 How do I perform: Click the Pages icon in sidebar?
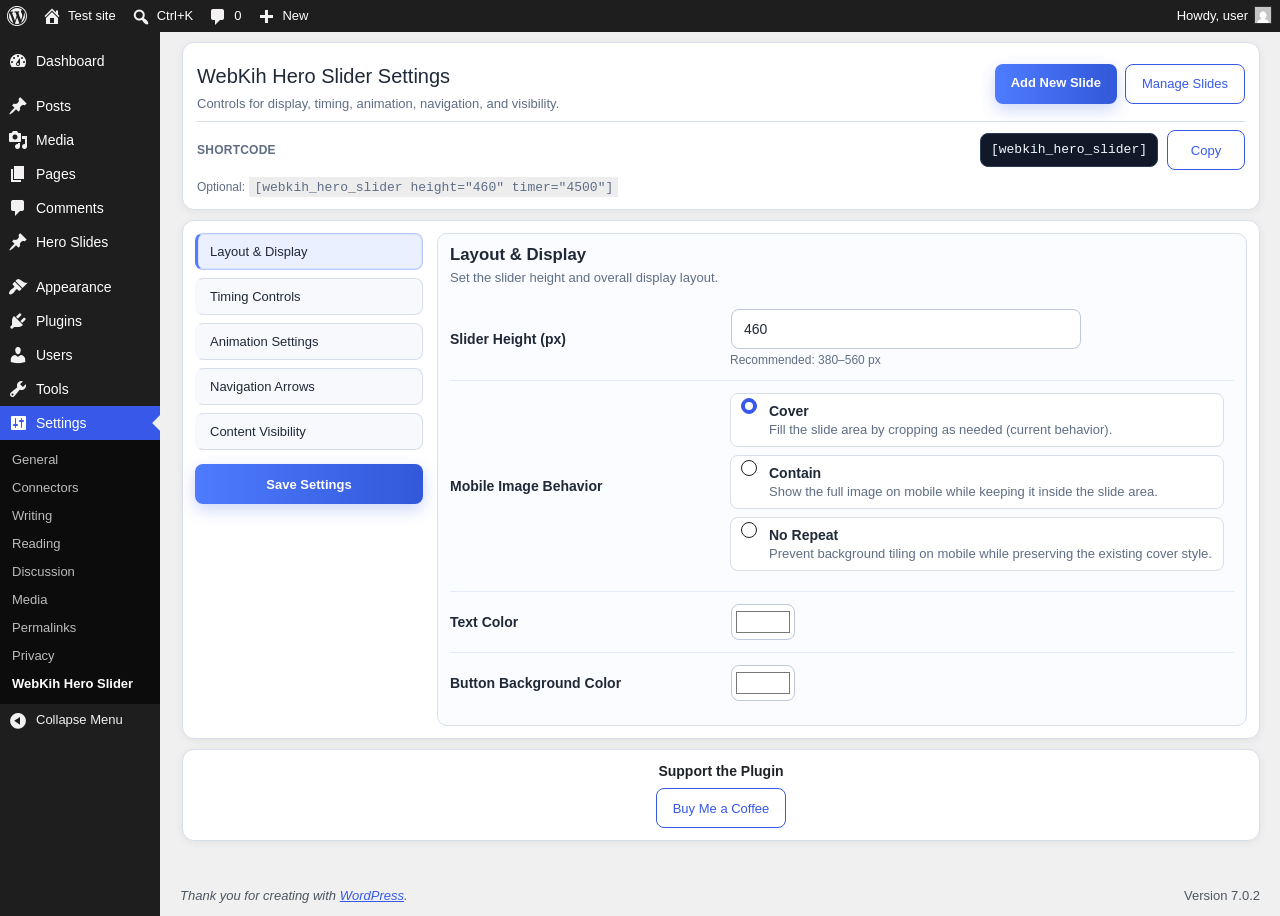18,174
